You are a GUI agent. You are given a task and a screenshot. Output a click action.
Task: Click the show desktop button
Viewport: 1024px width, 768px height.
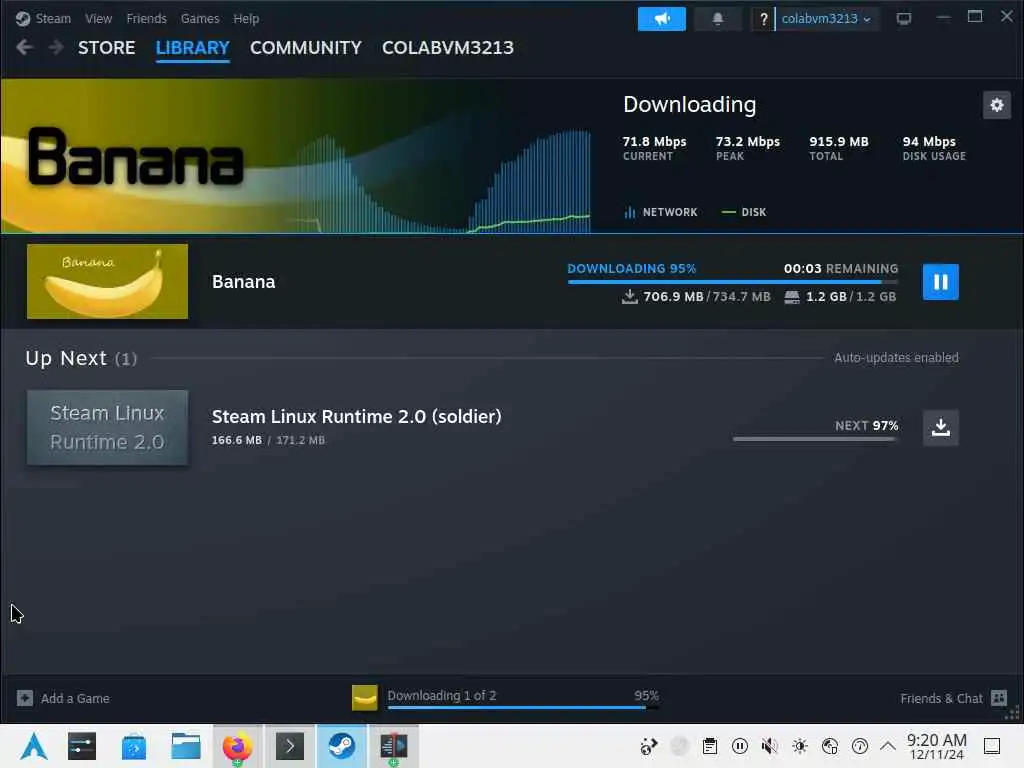pos(992,746)
